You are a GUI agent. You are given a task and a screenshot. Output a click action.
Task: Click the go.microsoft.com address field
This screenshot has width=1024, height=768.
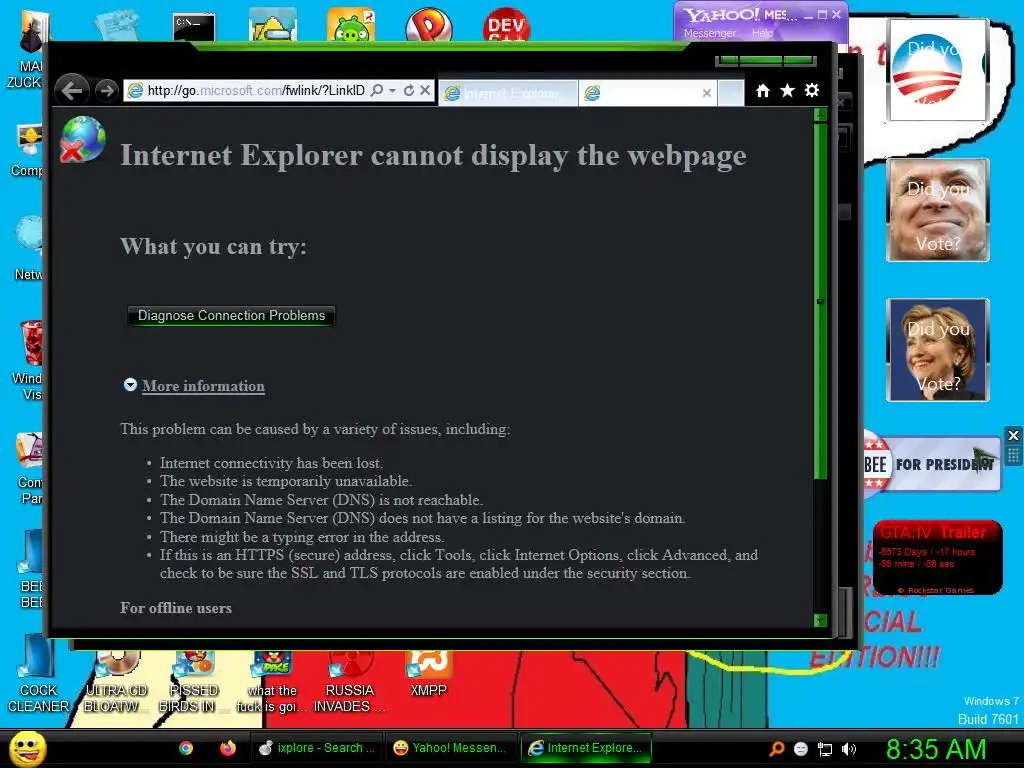point(256,90)
